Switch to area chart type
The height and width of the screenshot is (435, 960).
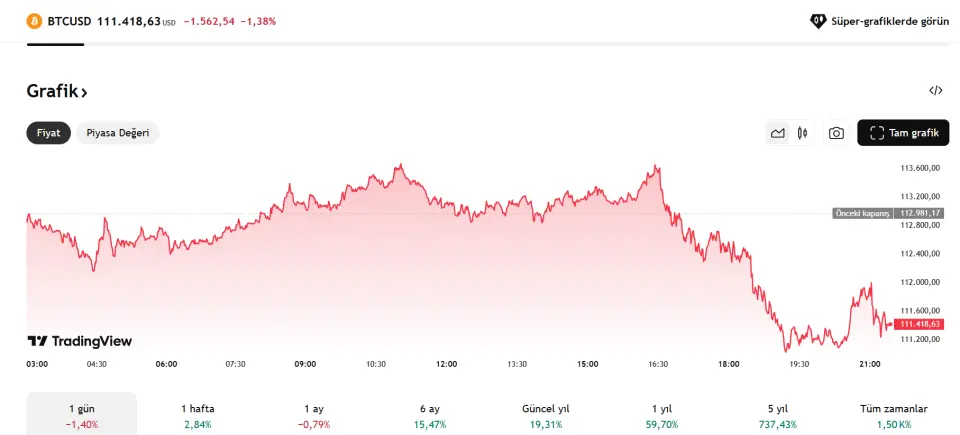point(777,133)
